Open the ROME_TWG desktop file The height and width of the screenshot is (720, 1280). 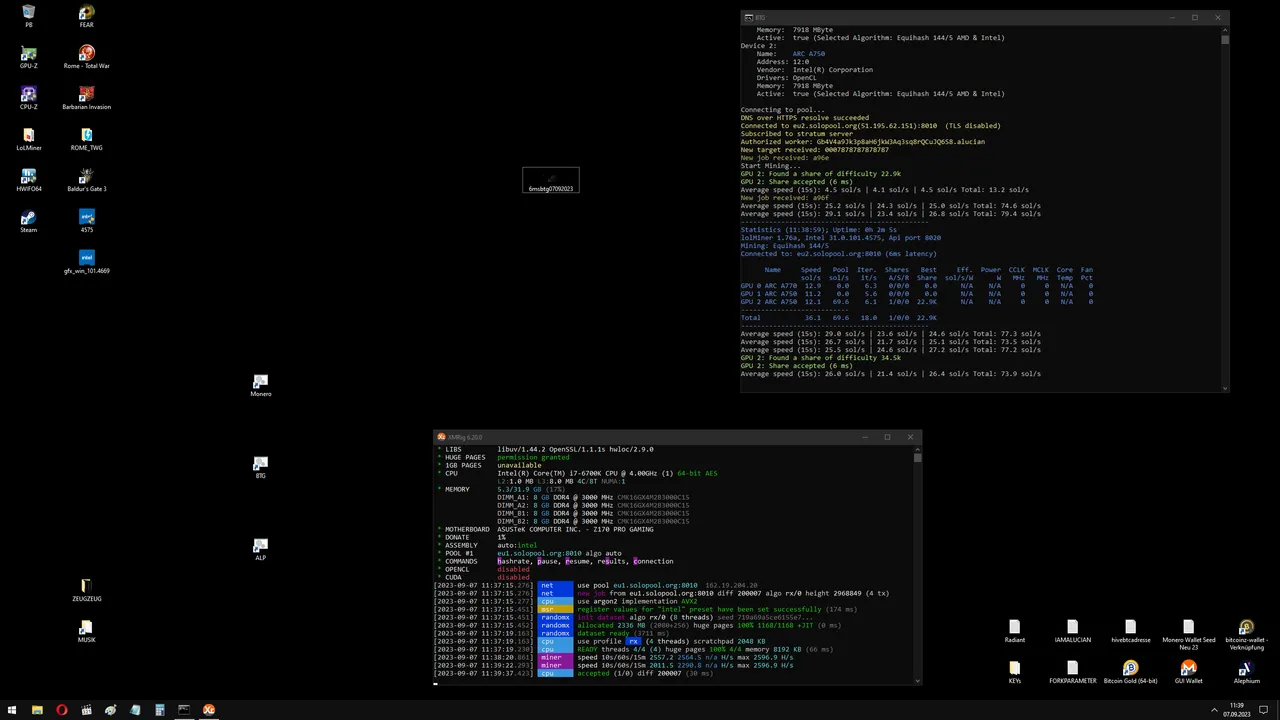[x=86, y=138]
